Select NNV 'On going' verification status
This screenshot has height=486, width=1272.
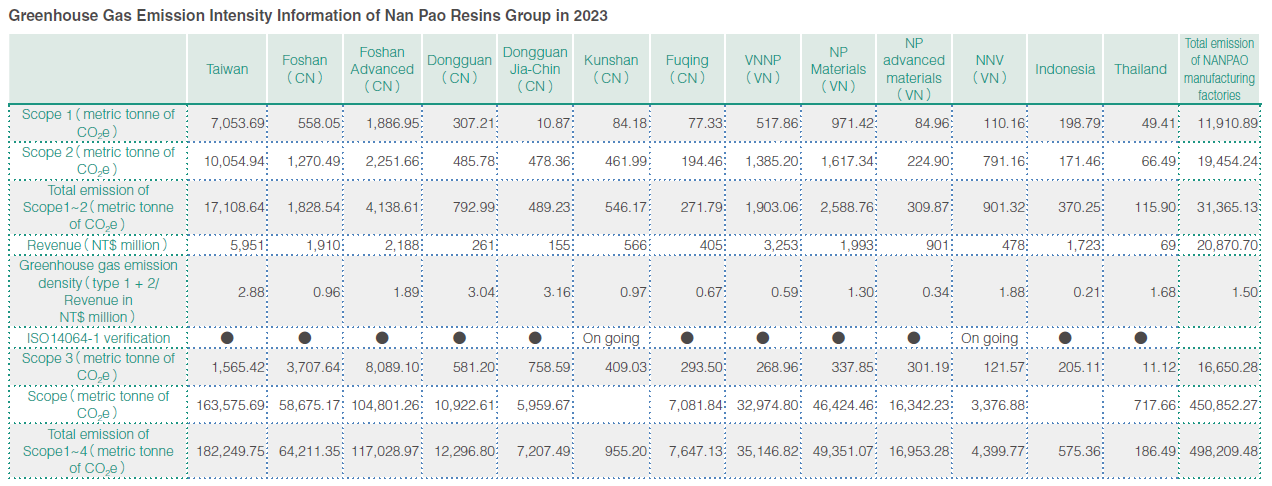[x=990, y=338]
